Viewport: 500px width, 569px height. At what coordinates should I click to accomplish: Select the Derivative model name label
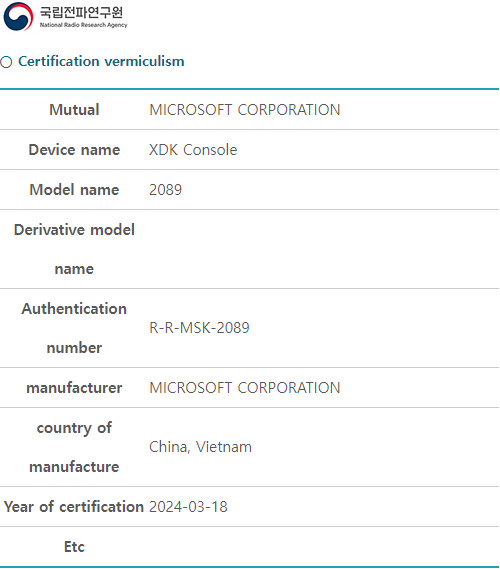coord(74,249)
